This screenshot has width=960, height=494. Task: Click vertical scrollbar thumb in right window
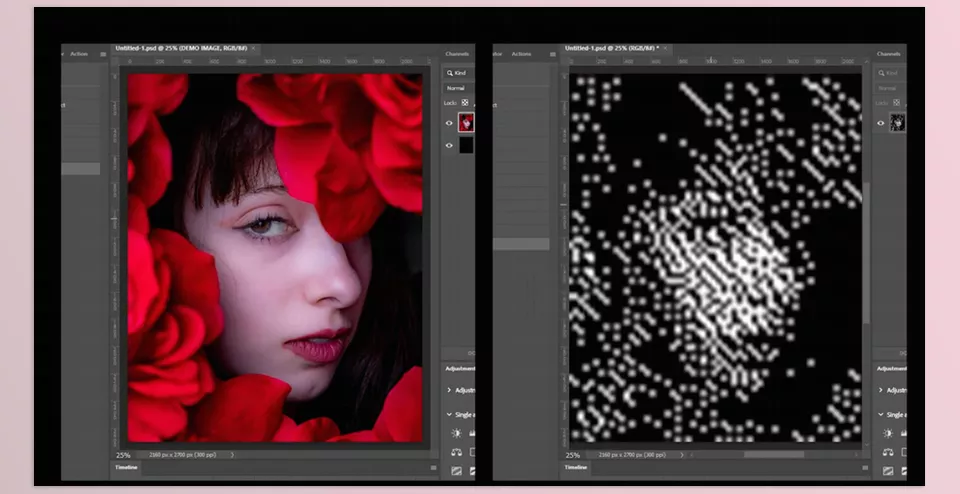[866, 252]
